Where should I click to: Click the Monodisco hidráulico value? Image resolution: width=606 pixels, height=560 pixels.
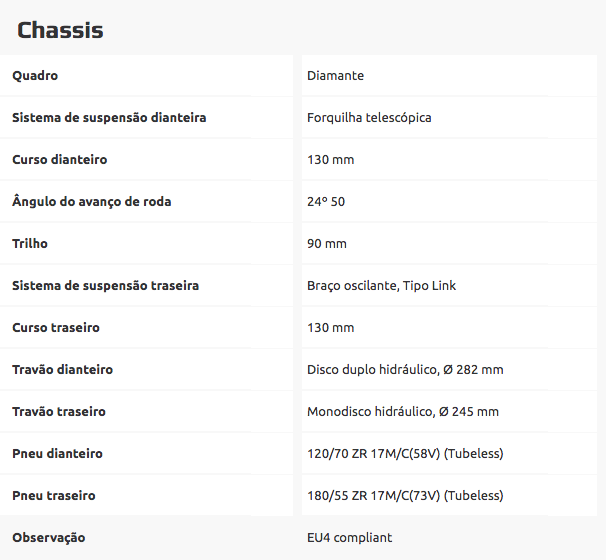(402, 412)
